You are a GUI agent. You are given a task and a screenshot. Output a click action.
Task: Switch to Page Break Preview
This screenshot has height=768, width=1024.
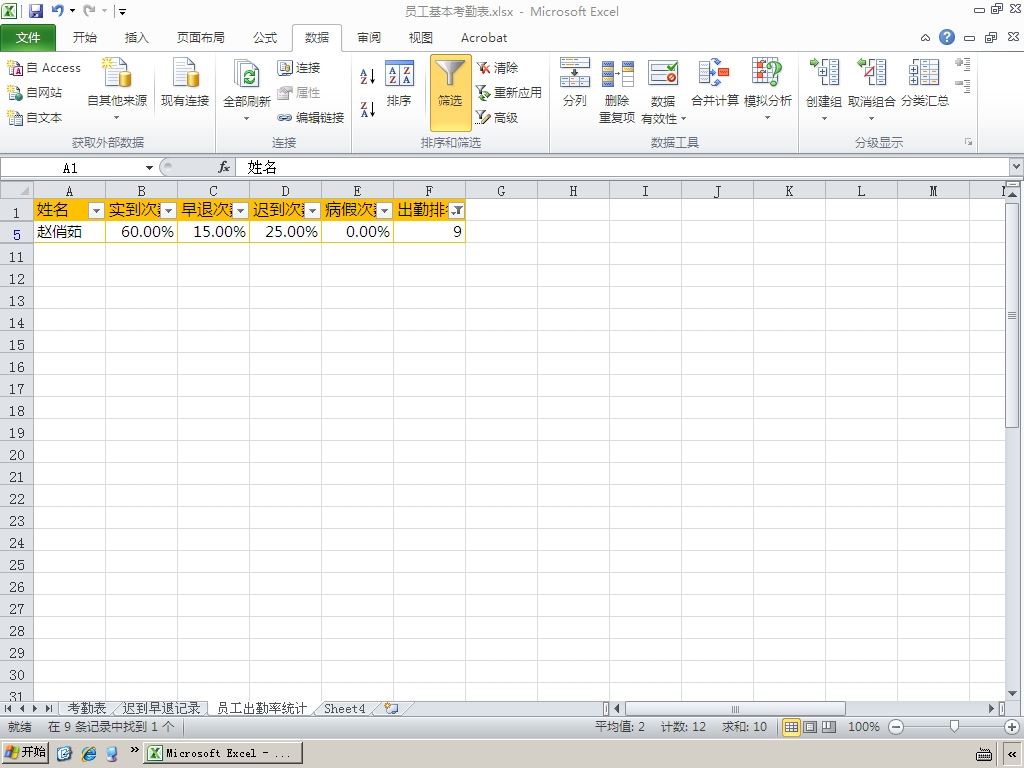829,727
